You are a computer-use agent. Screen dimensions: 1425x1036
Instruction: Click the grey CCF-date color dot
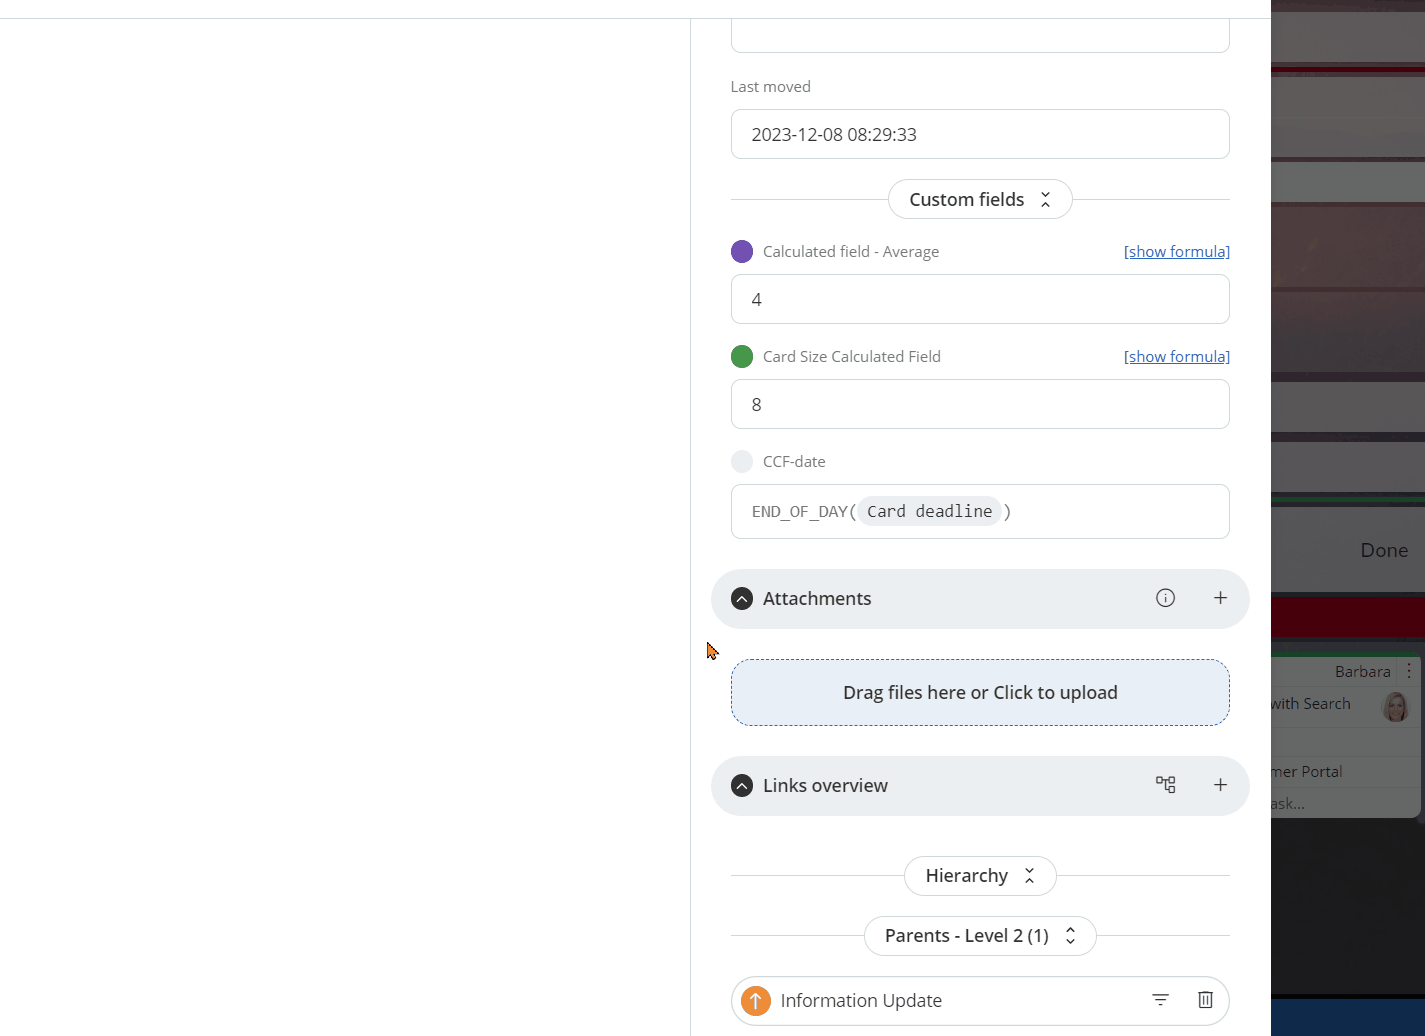(x=742, y=462)
